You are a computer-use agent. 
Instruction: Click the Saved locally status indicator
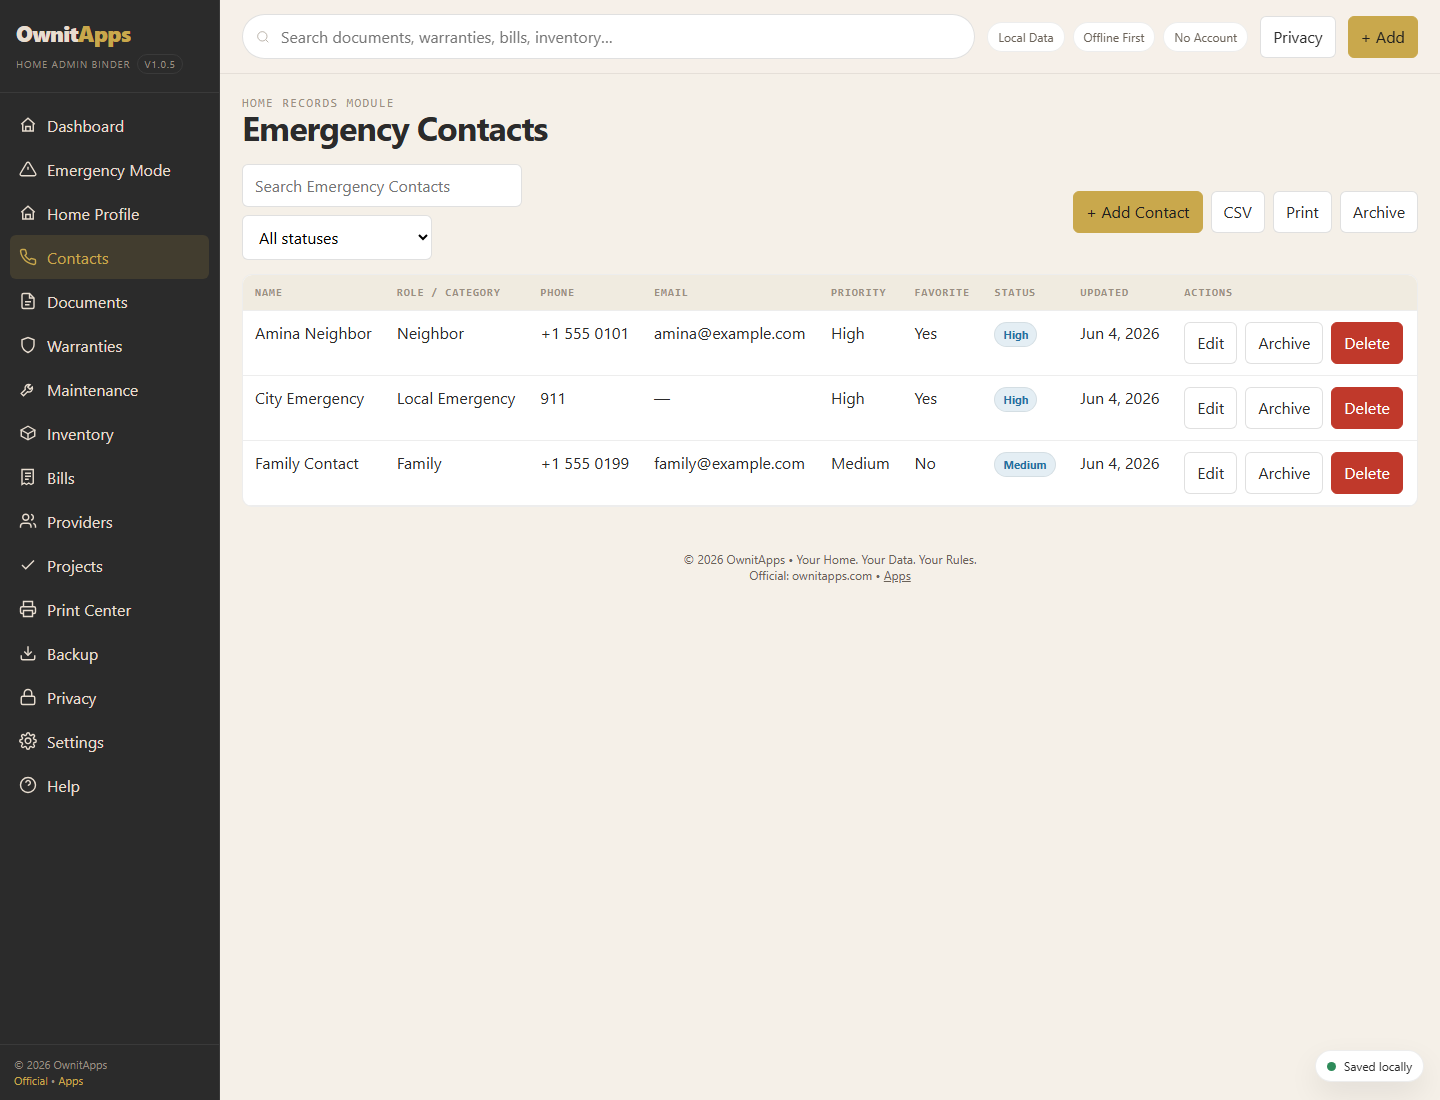(1369, 1067)
